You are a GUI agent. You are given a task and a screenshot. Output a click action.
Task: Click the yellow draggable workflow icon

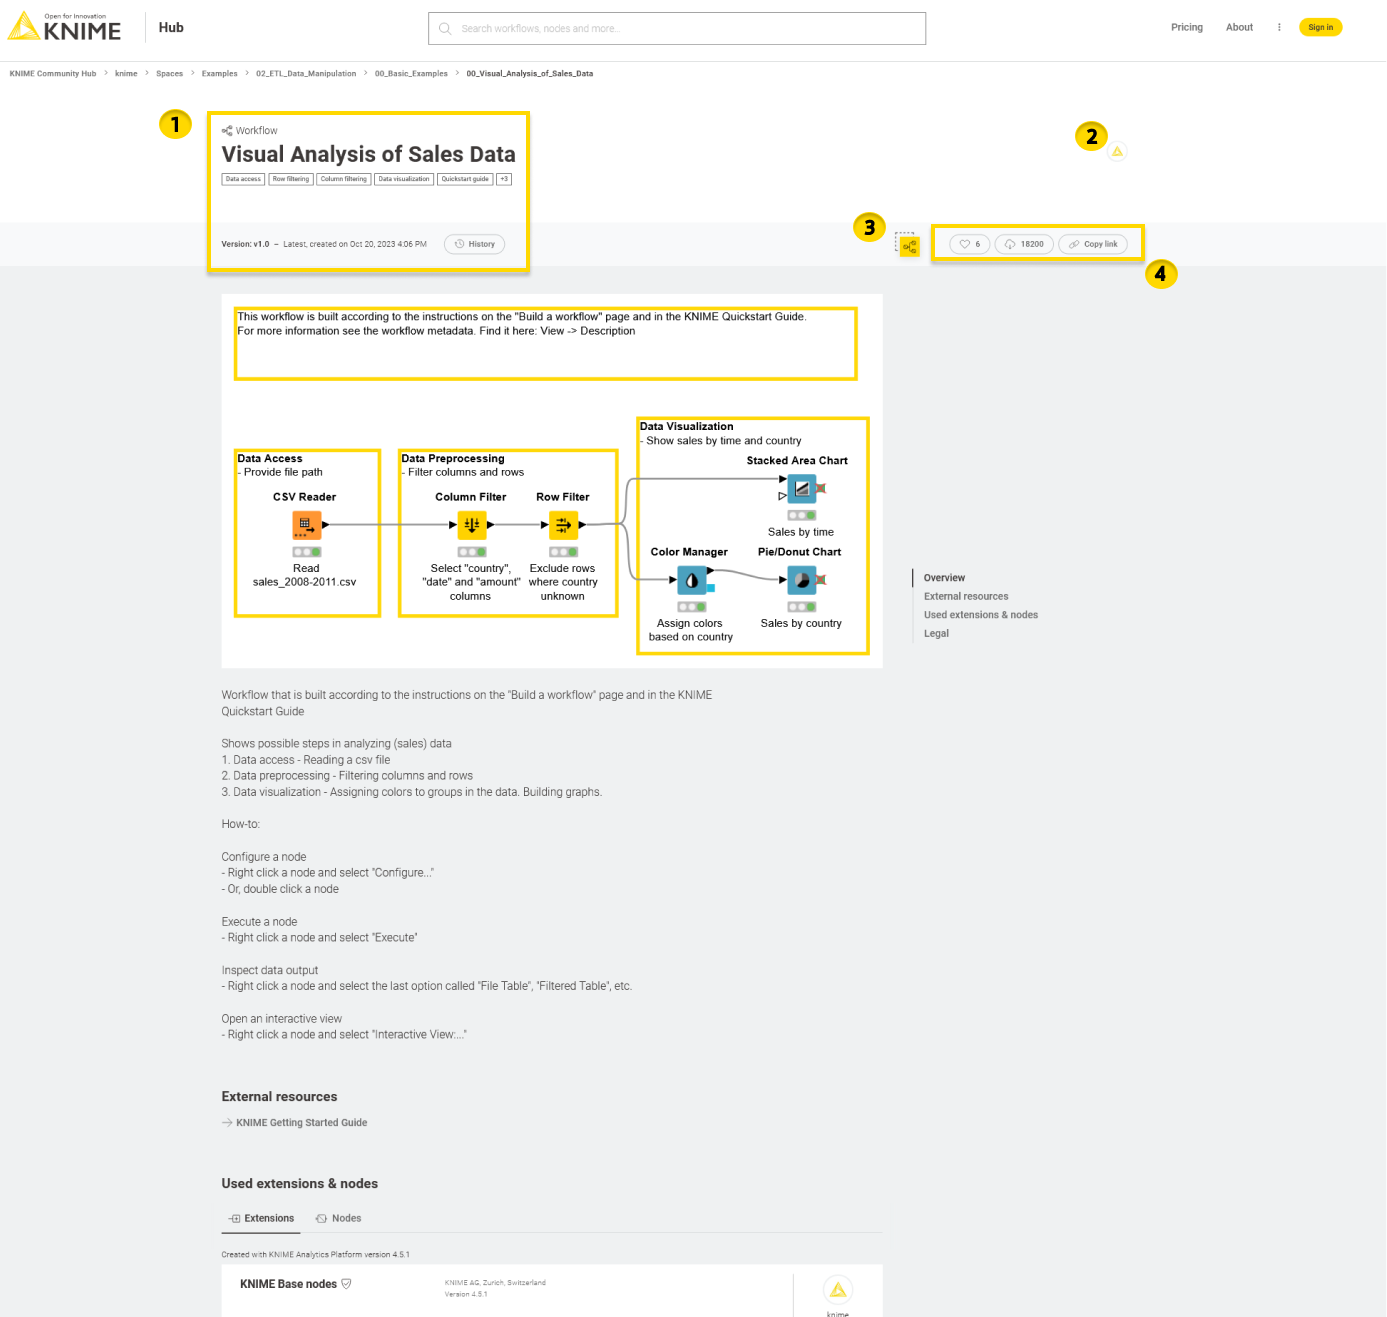[x=909, y=246]
